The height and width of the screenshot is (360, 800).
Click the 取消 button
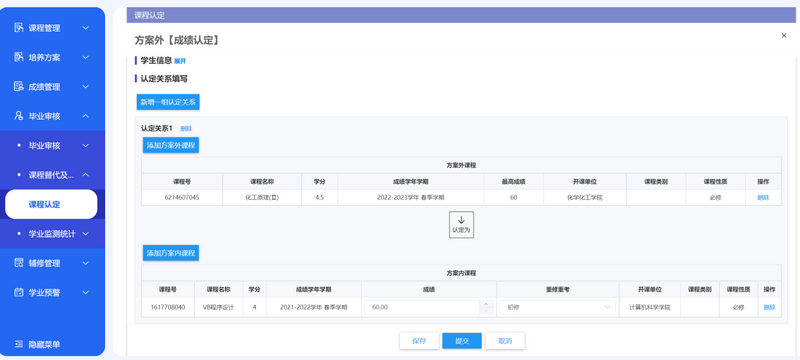tap(505, 341)
